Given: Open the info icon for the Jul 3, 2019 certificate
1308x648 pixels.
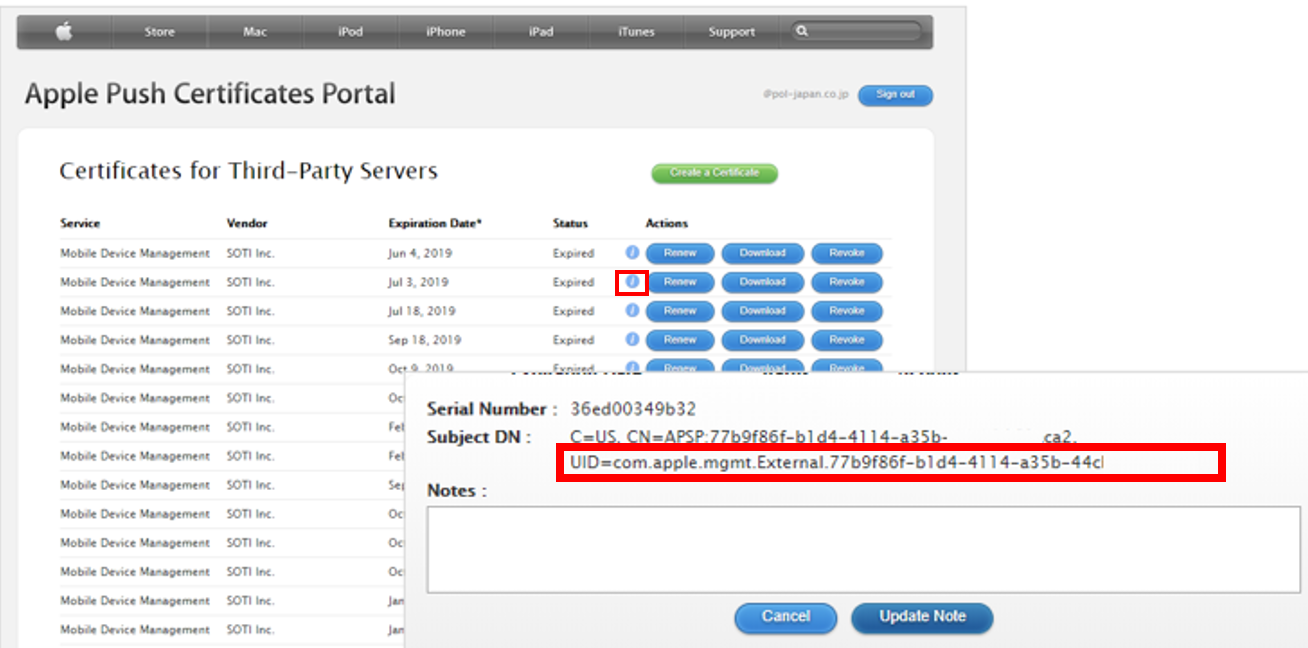Looking at the screenshot, I should click(632, 282).
